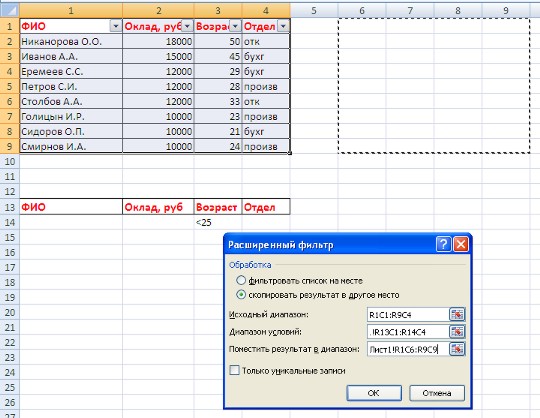540x418 pixels.
Task: Open the ФИО column filter dropdown
Action: [x=116, y=26]
